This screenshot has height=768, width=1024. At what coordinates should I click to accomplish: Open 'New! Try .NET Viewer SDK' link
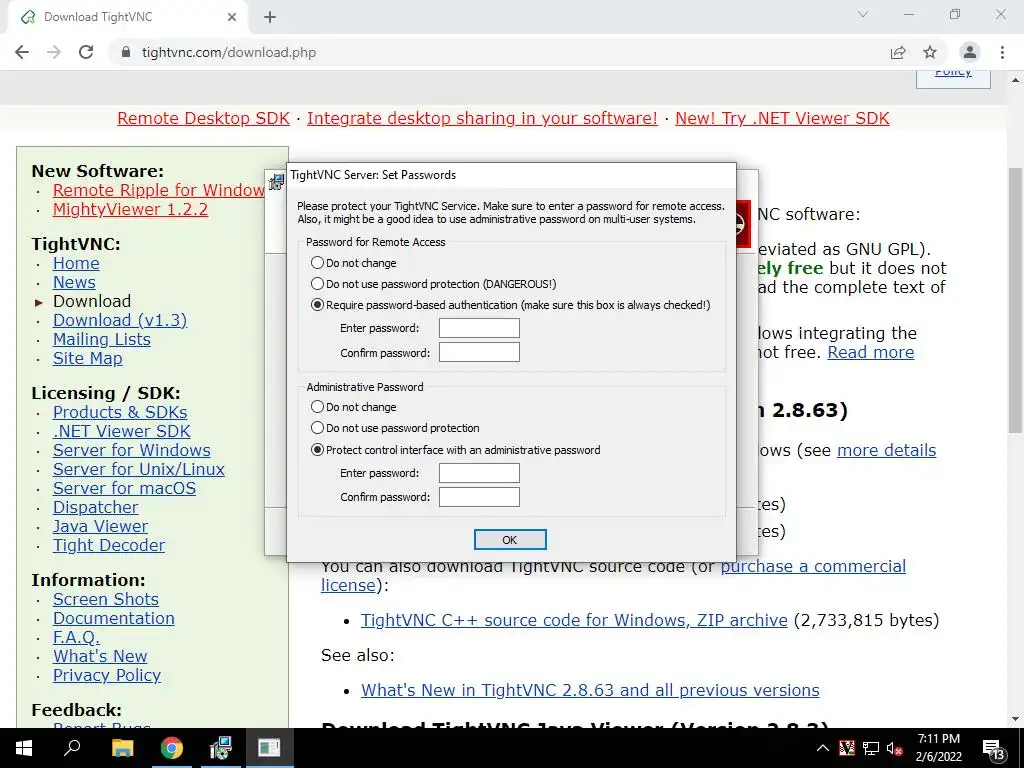tap(782, 118)
